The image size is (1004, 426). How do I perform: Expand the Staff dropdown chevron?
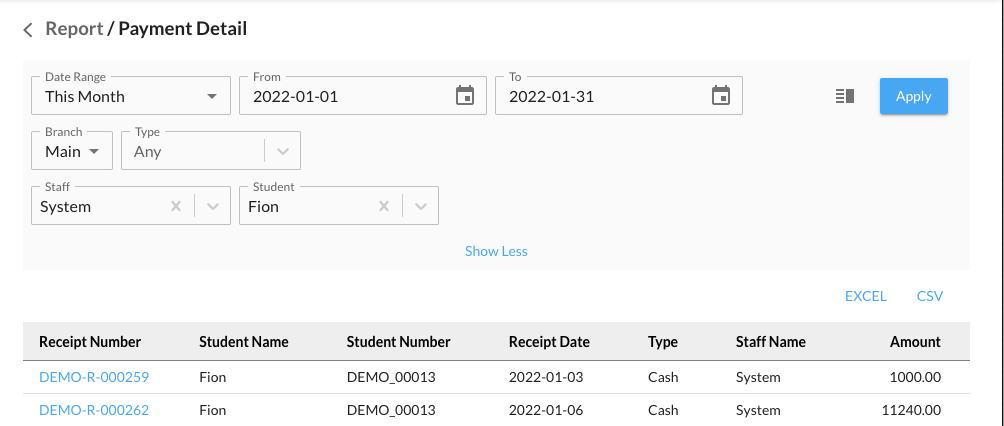(x=212, y=206)
